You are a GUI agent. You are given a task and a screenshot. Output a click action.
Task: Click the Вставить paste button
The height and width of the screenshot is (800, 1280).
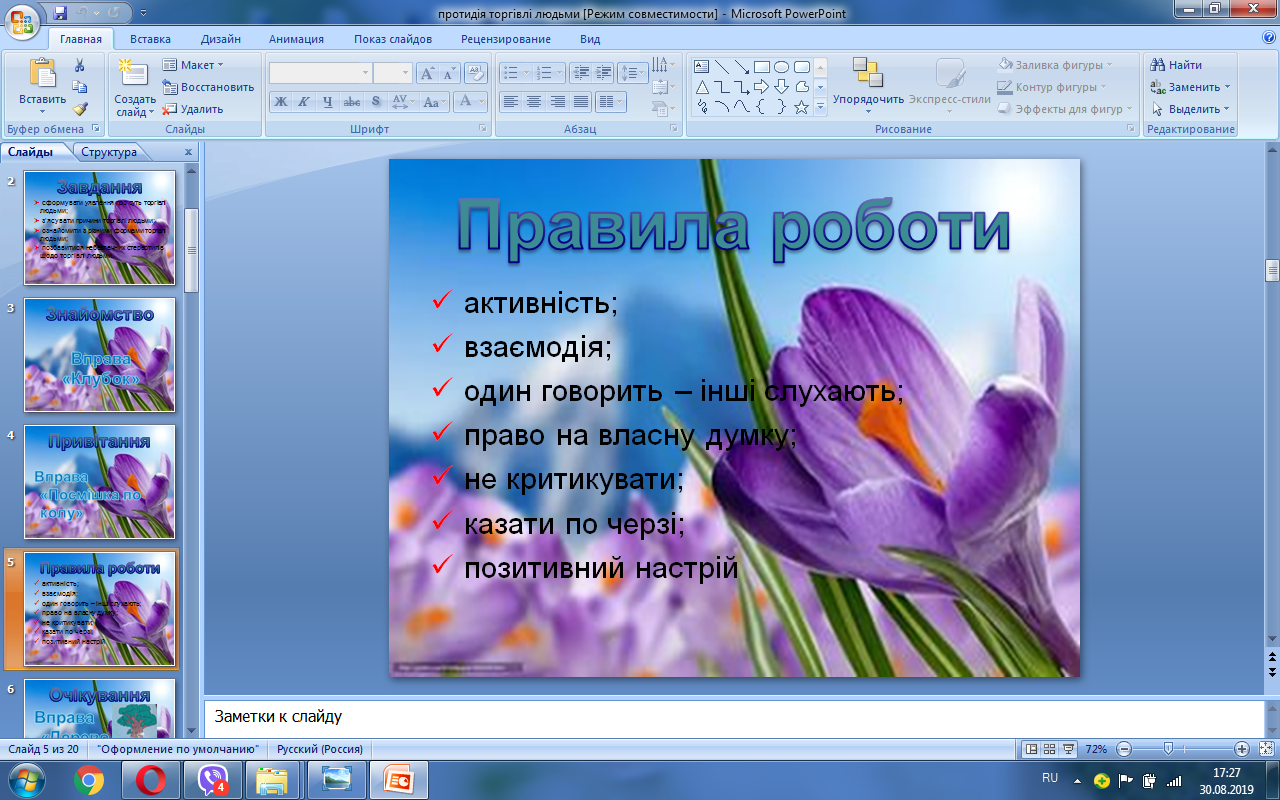(x=42, y=87)
